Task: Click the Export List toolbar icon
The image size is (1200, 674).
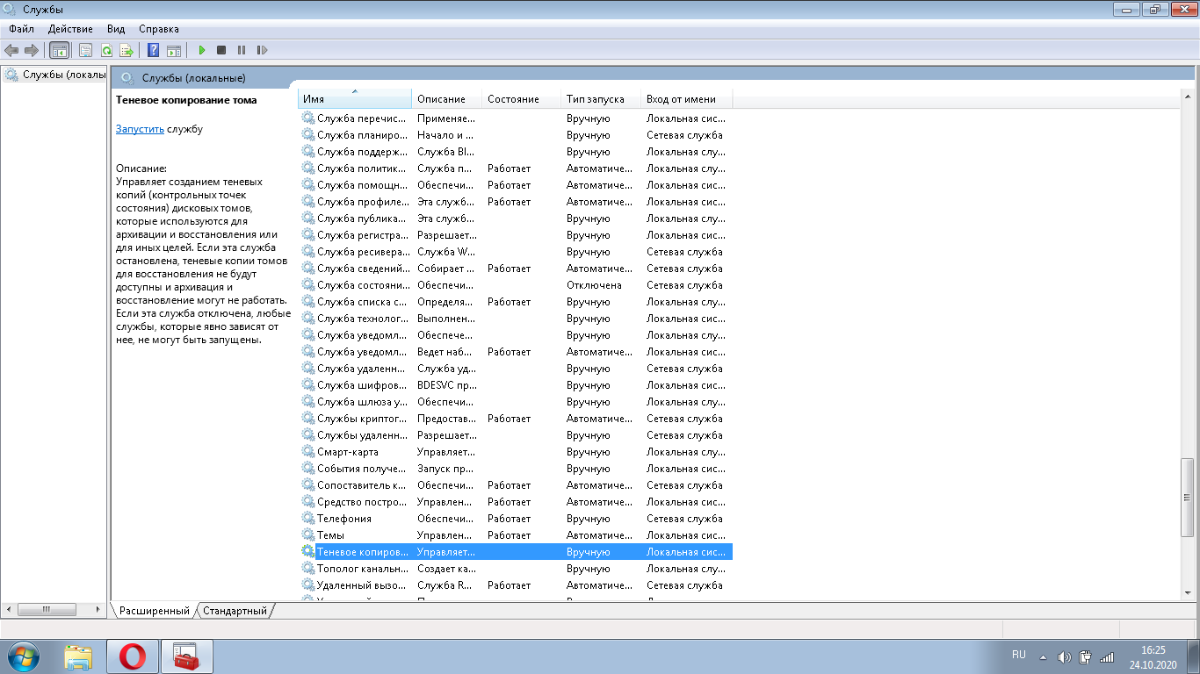Action: pos(126,50)
